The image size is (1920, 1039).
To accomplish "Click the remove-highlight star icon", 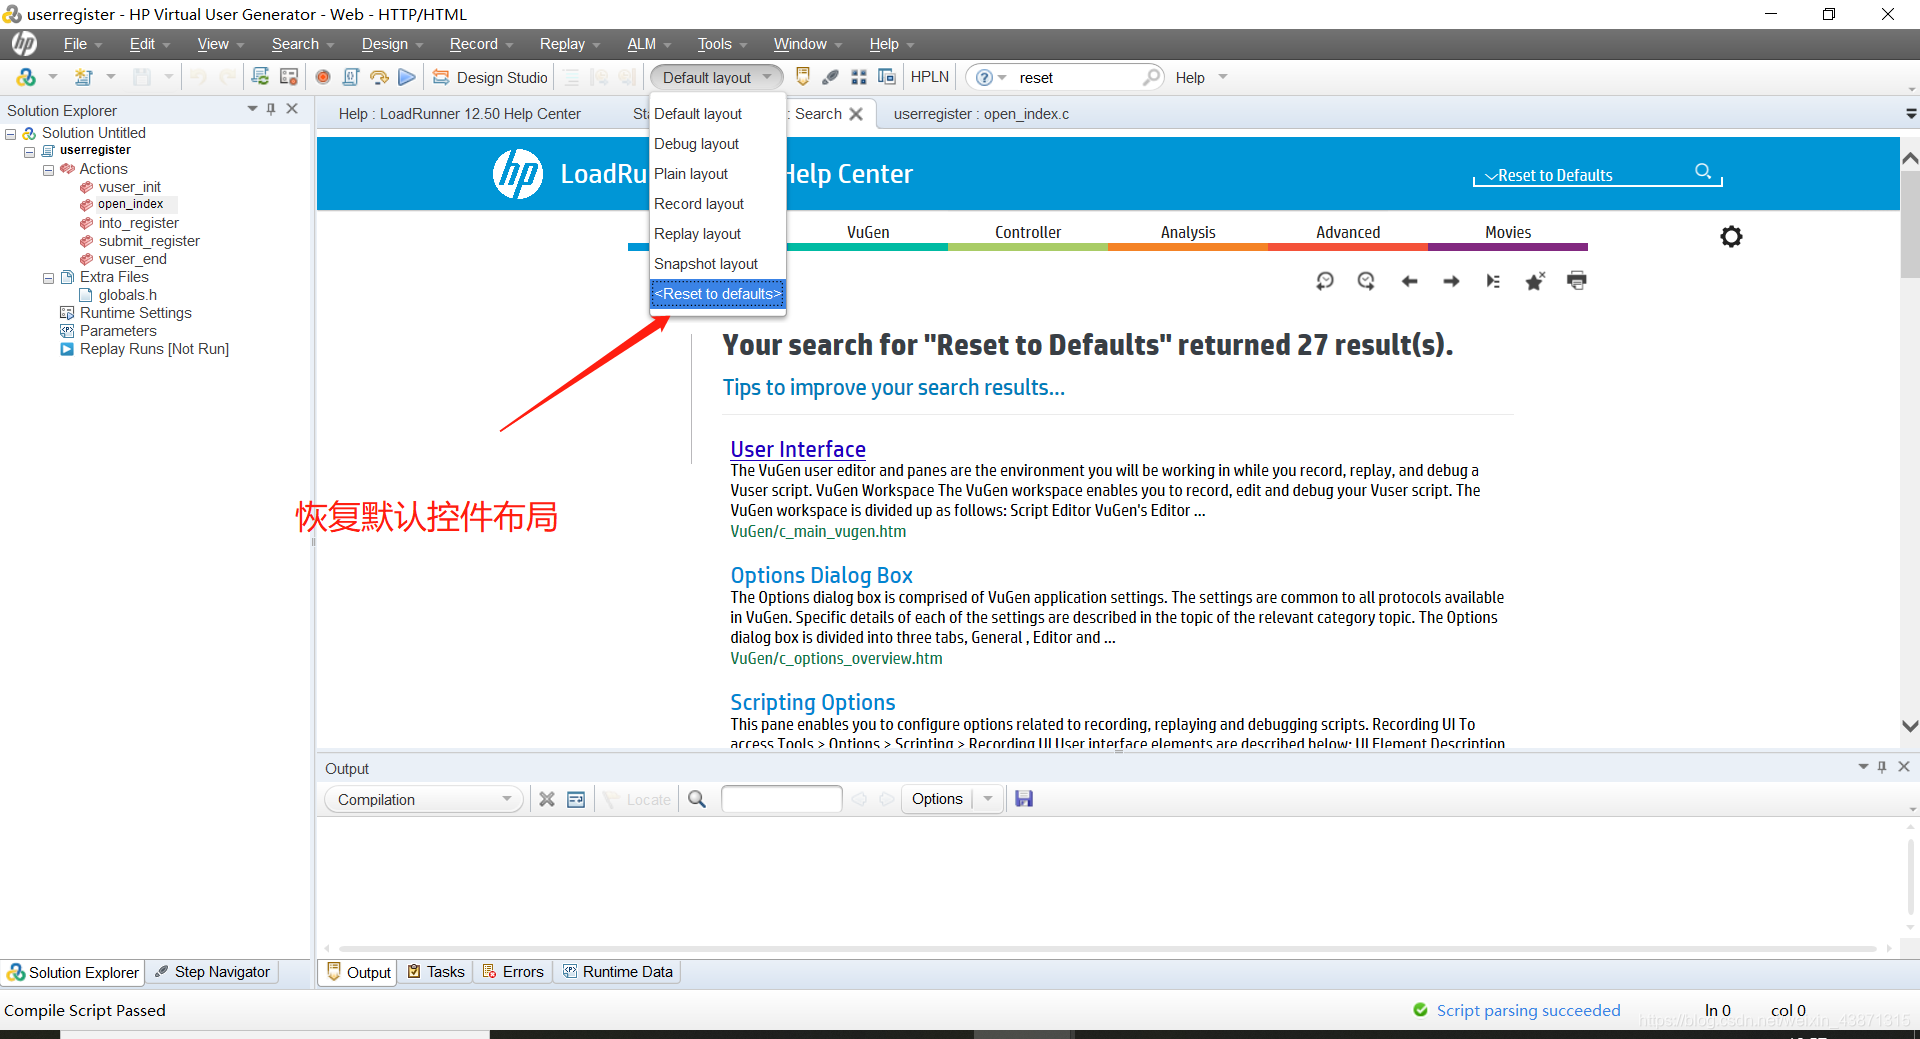I will pos(1535,281).
